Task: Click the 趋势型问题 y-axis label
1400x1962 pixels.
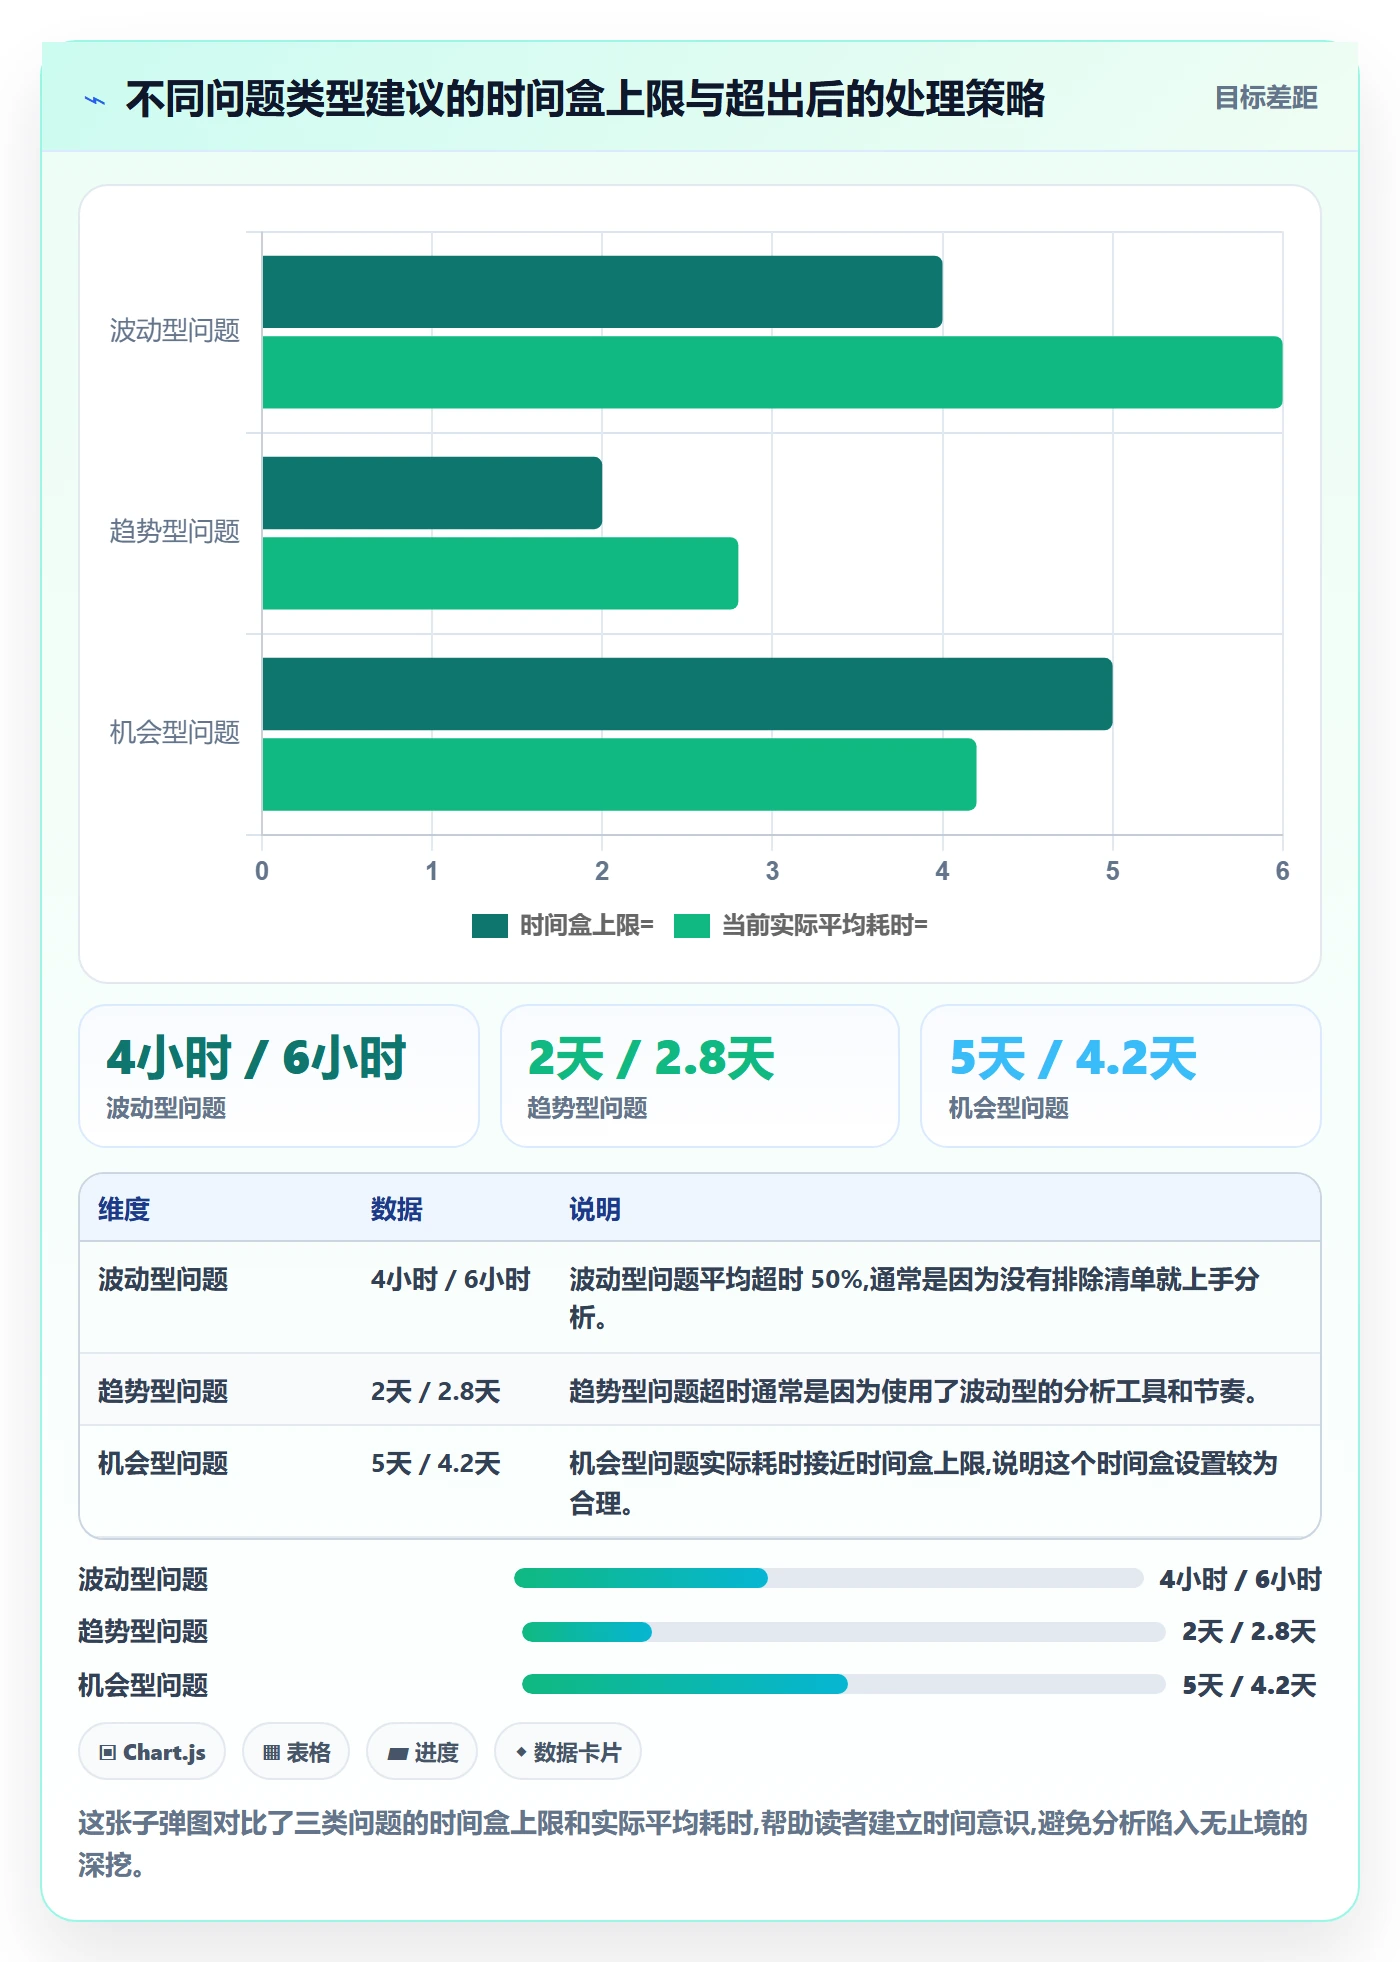Action: (175, 532)
